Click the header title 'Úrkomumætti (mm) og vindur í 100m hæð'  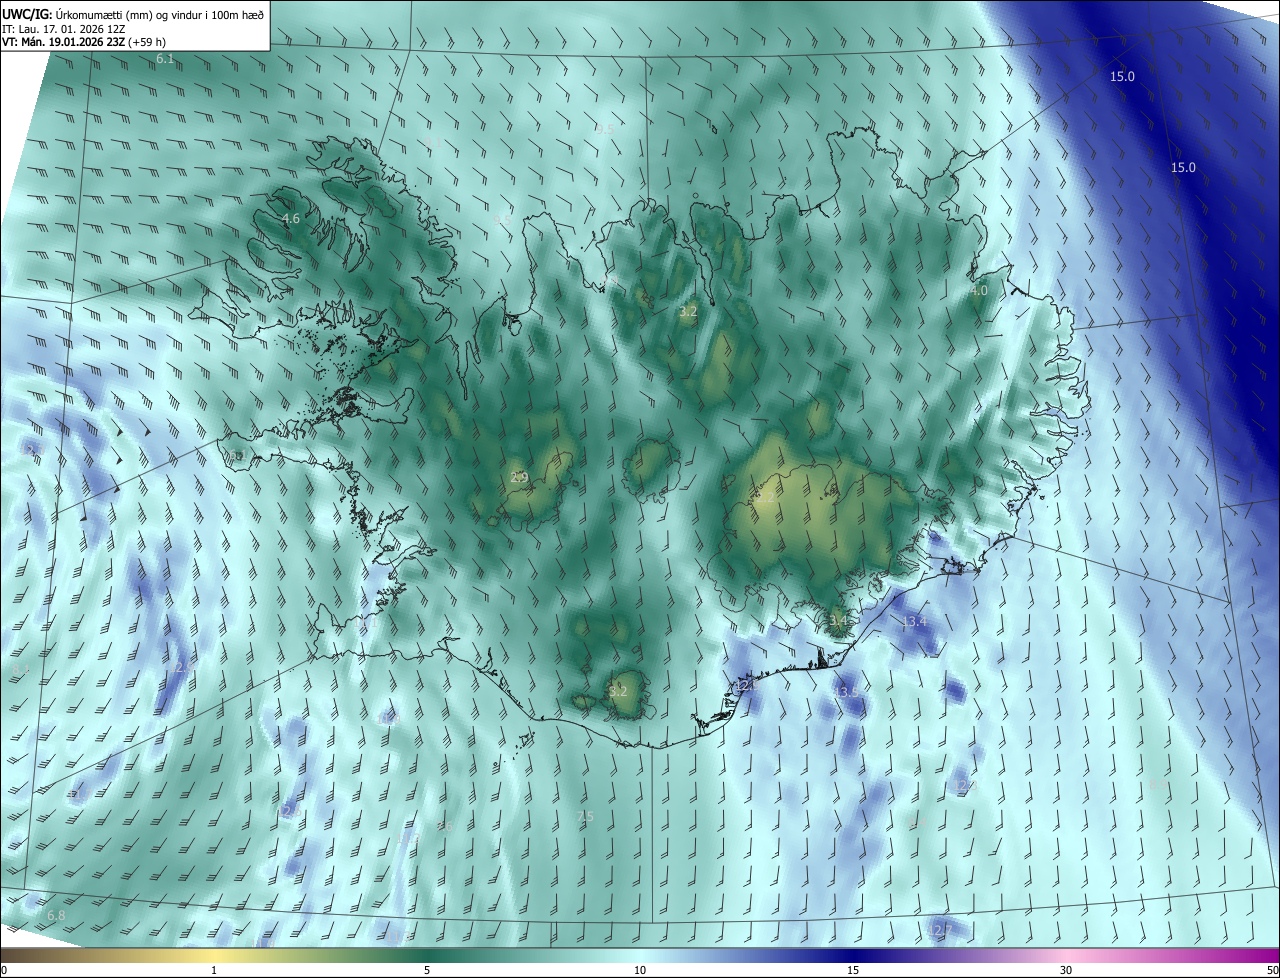[160, 14]
